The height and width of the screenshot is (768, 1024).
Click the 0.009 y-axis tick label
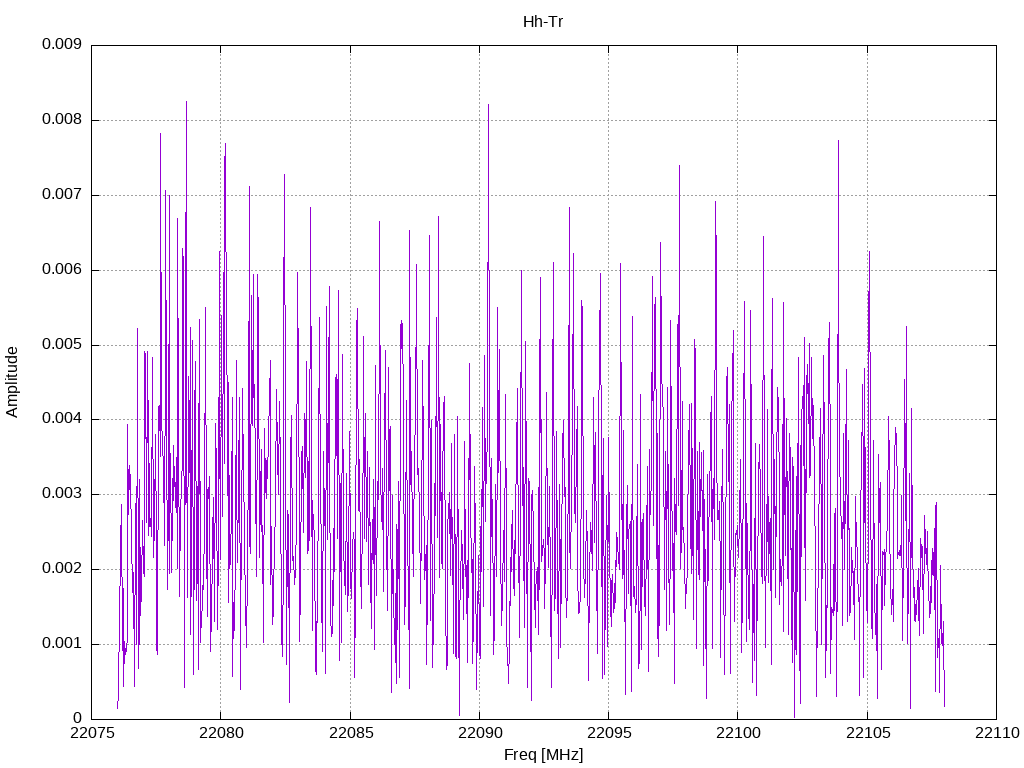[62, 44]
